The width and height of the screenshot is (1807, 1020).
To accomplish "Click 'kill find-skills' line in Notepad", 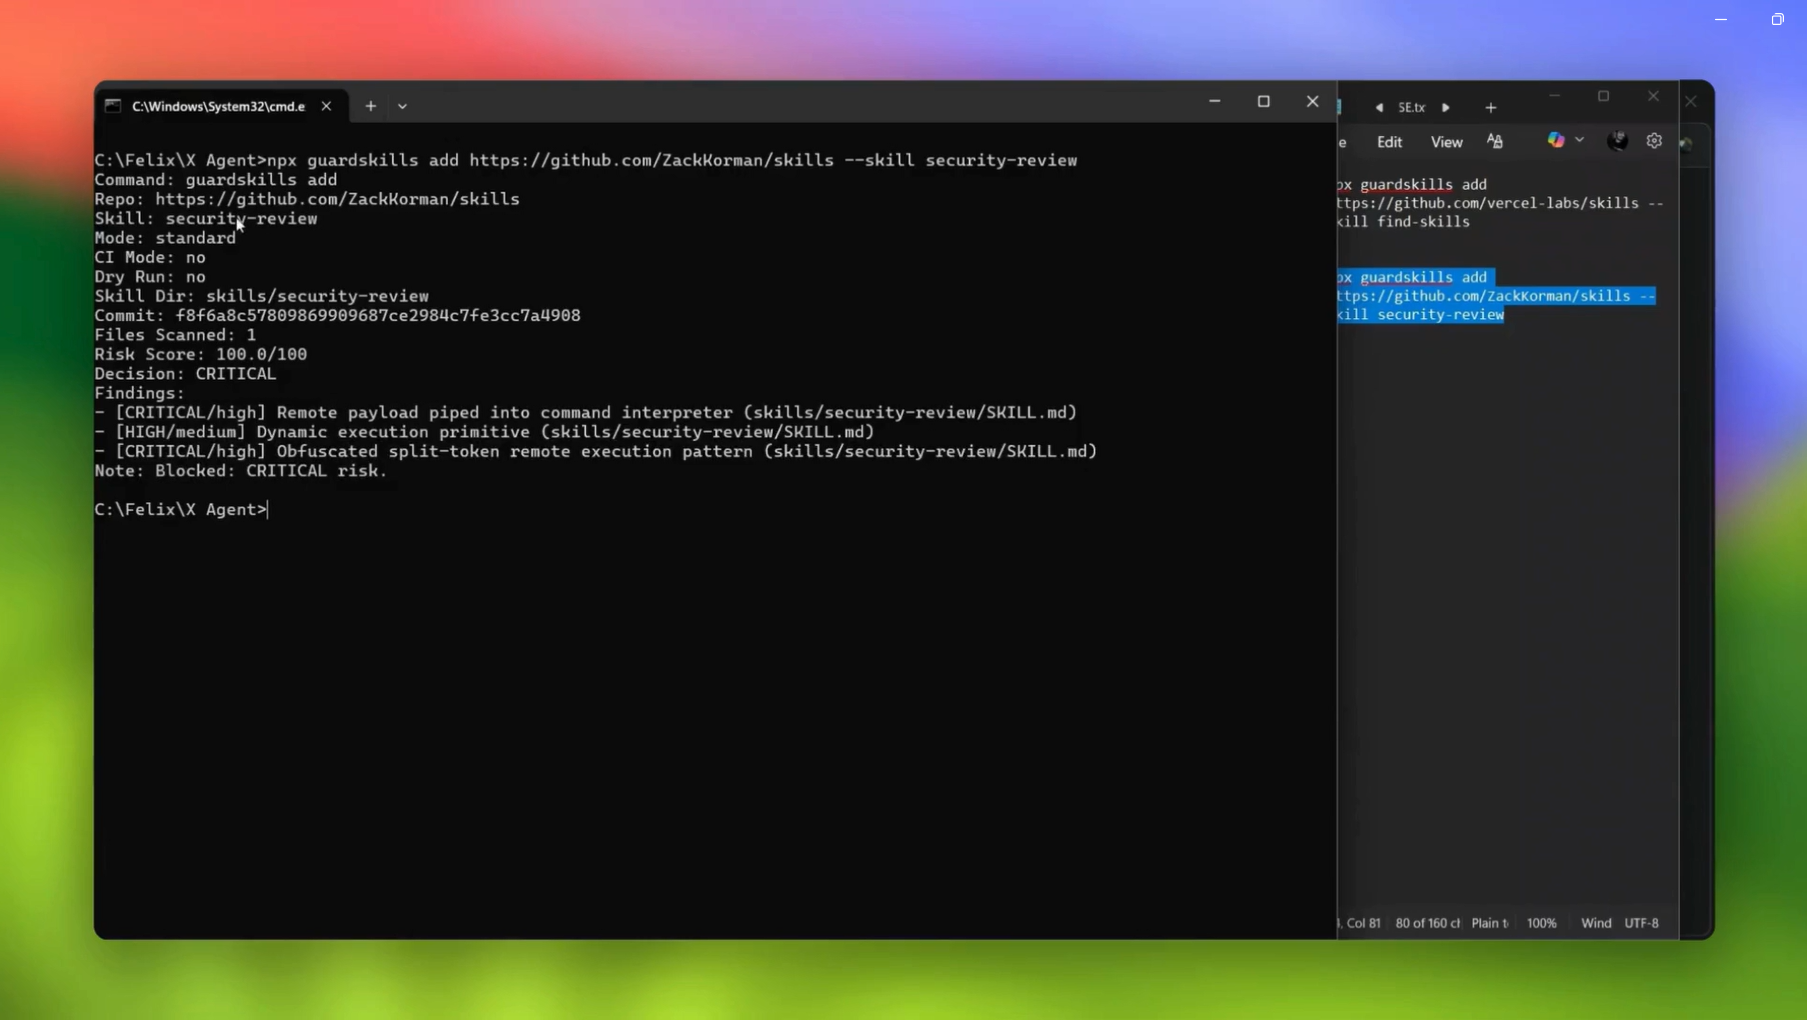I will pos(1404,222).
